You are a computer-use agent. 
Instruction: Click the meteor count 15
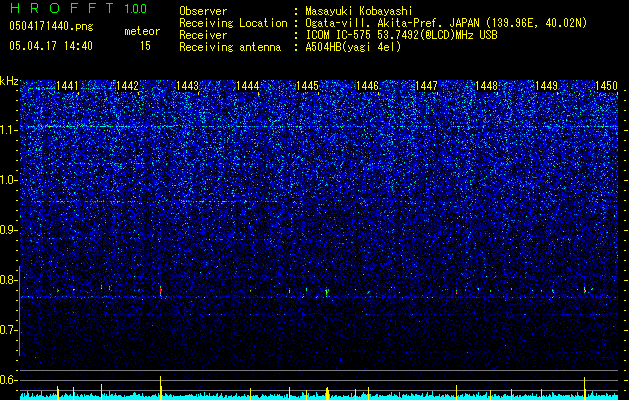pos(145,46)
